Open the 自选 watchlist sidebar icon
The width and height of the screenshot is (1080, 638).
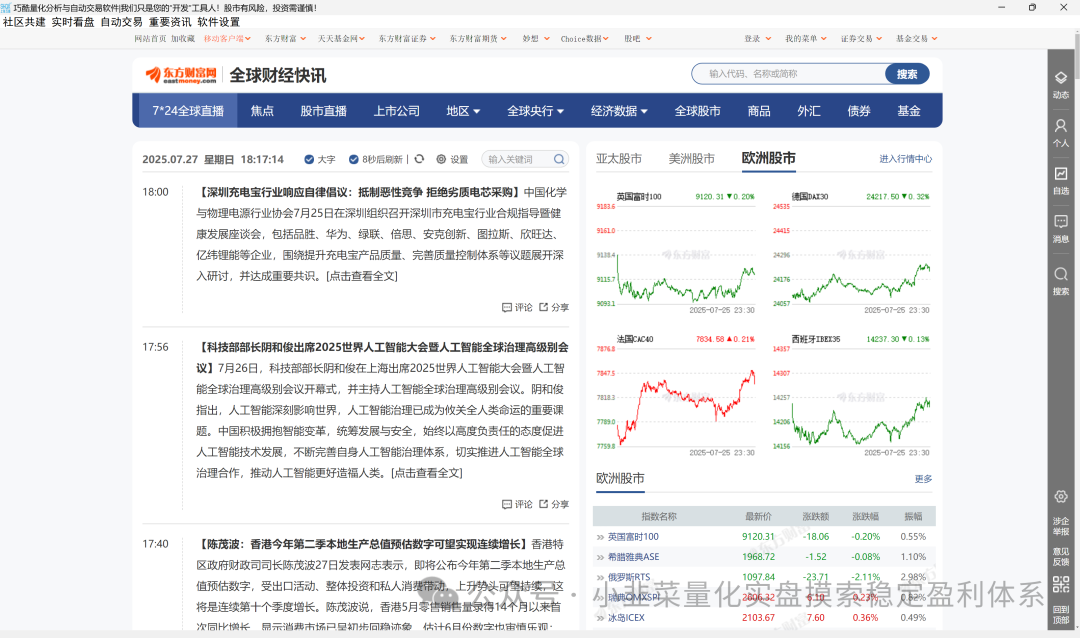[1061, 174]
